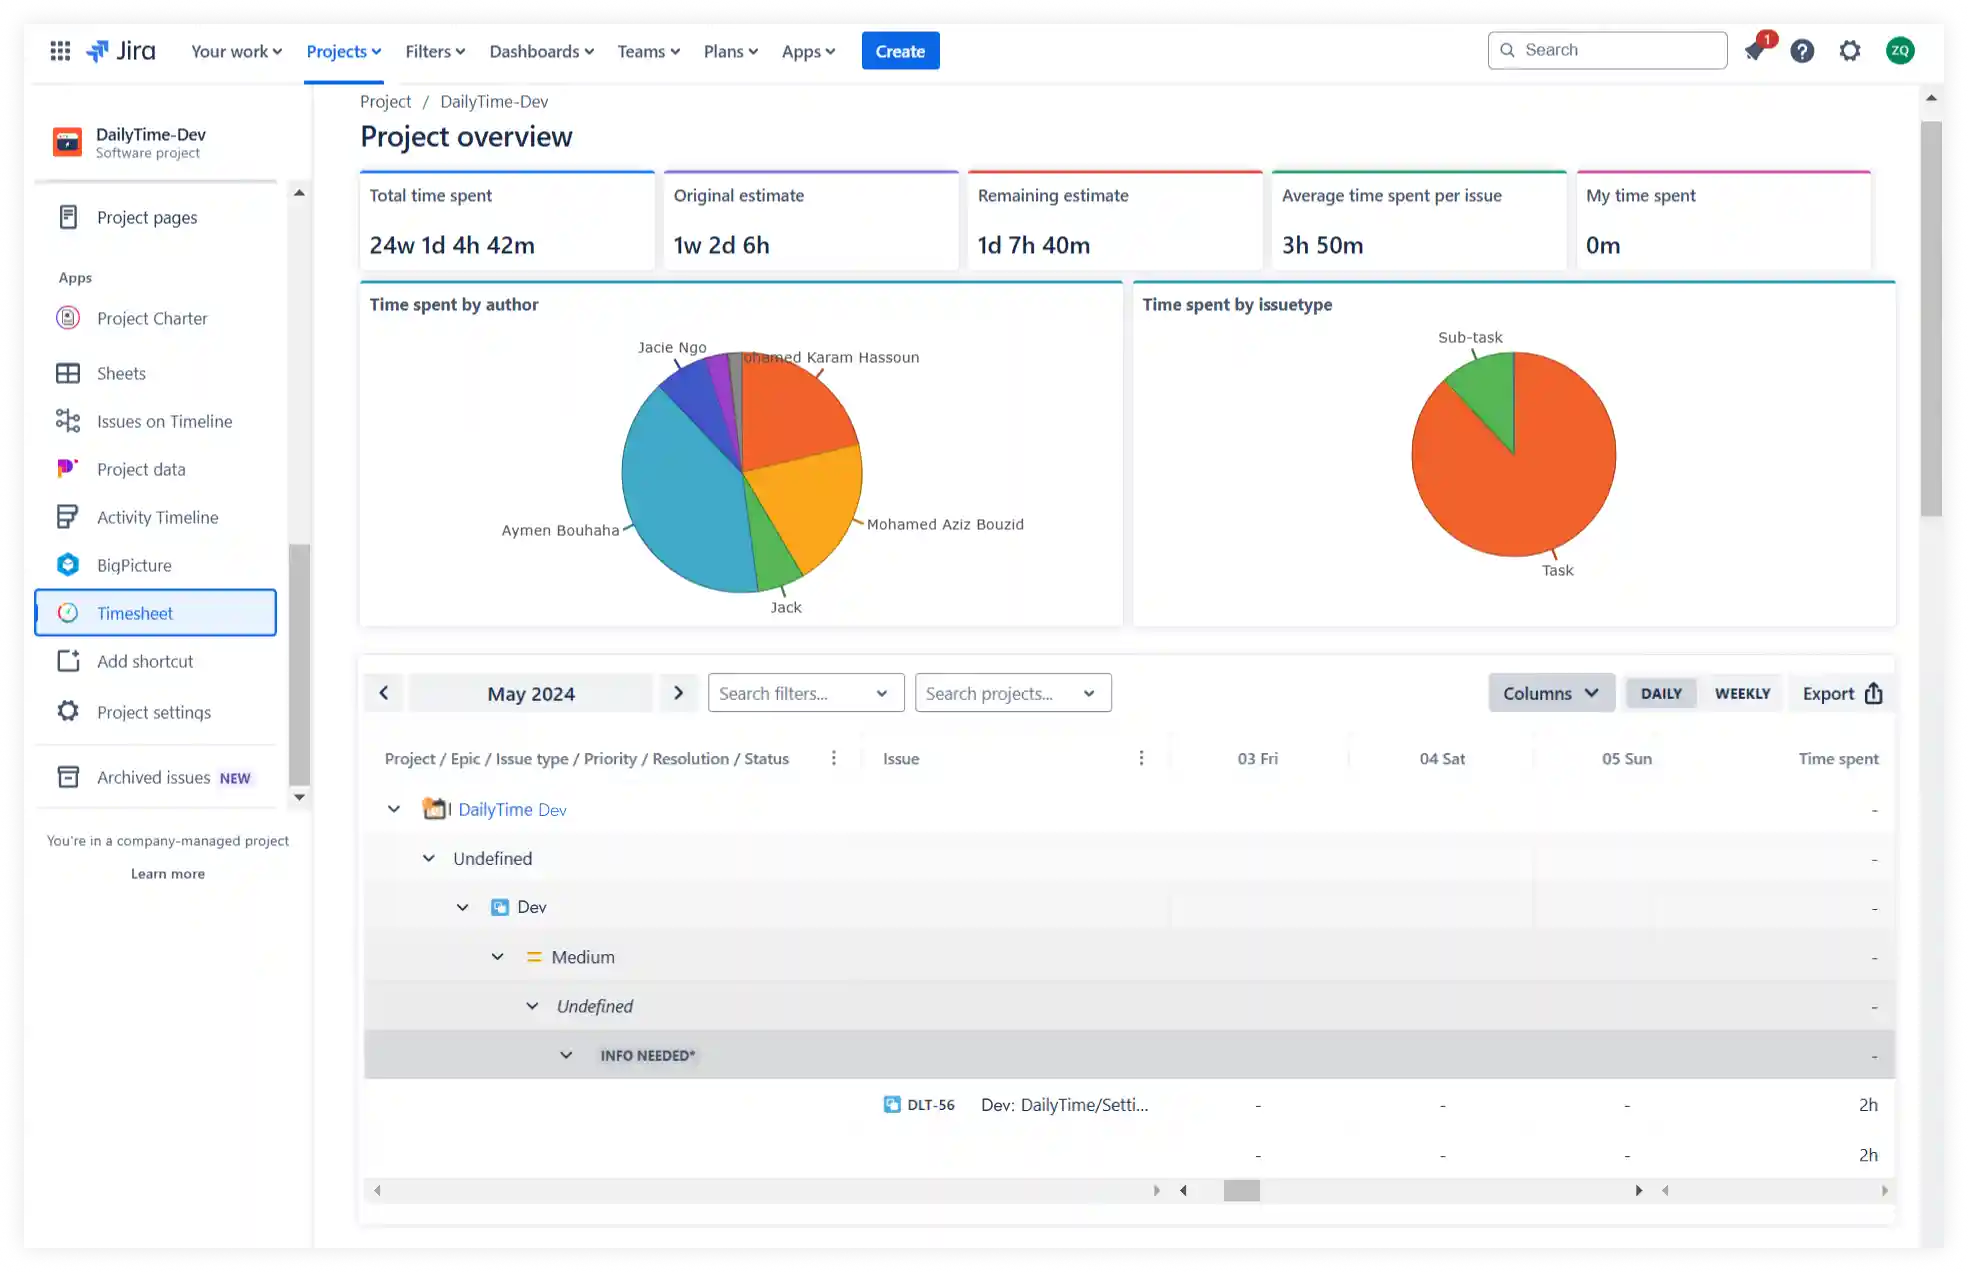Click the Archived issues box icon
Image resolution: width=1968 pixels, height=1272 pixels.
pyautogui.click(x=68, y=777)
